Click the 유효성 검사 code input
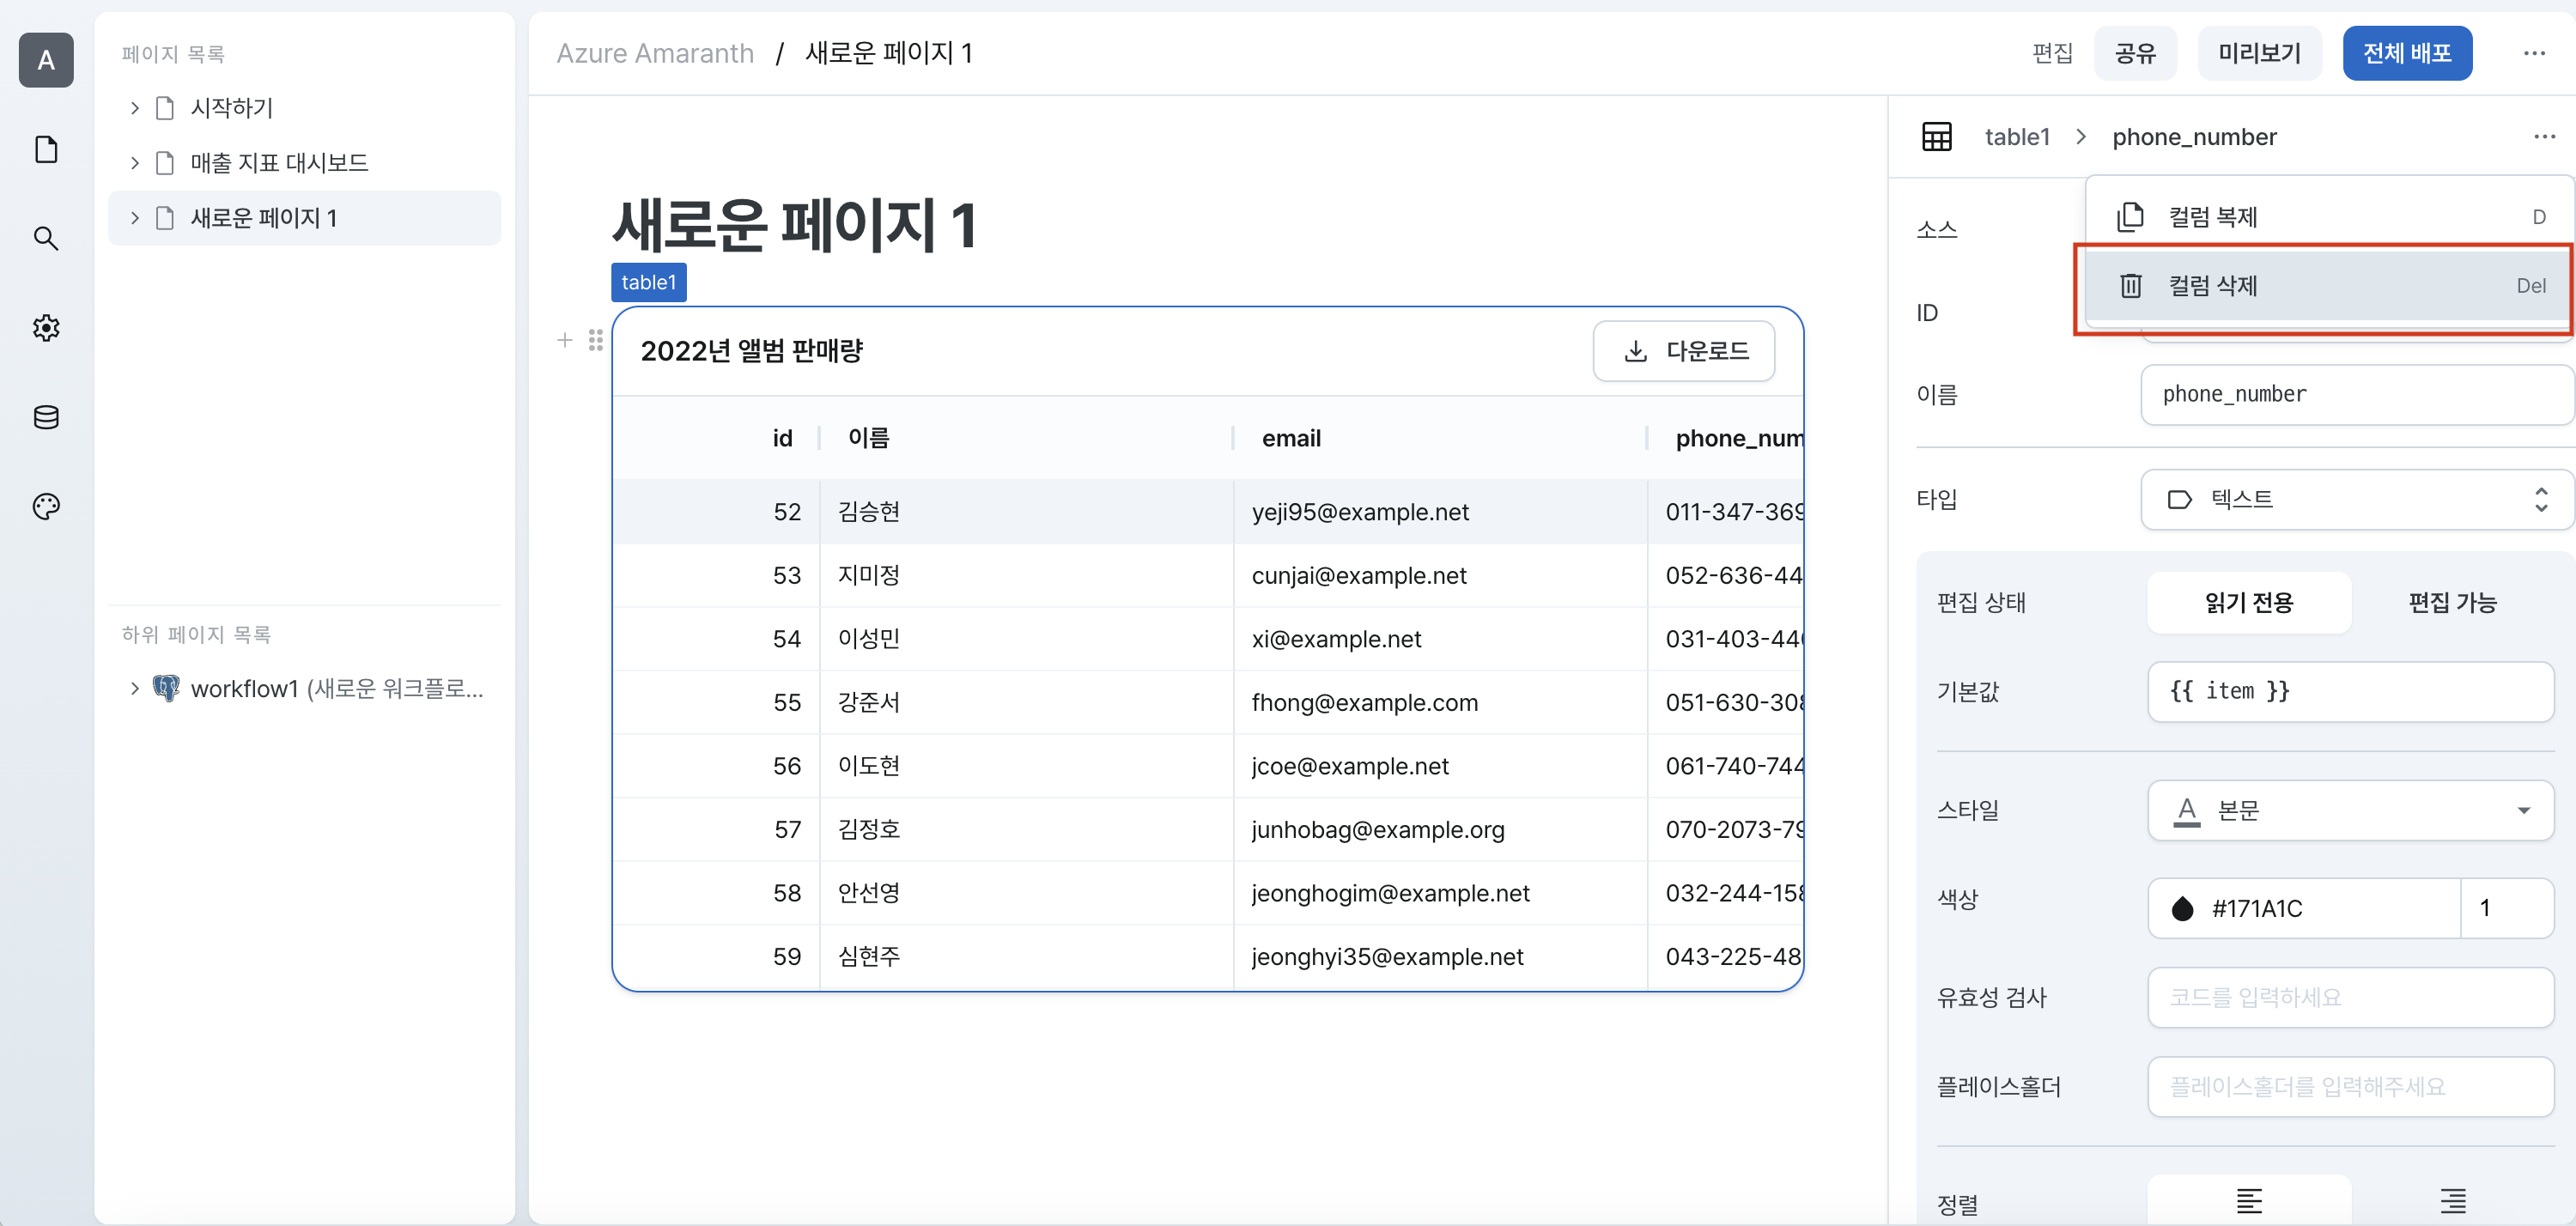 pos(2350,997)
